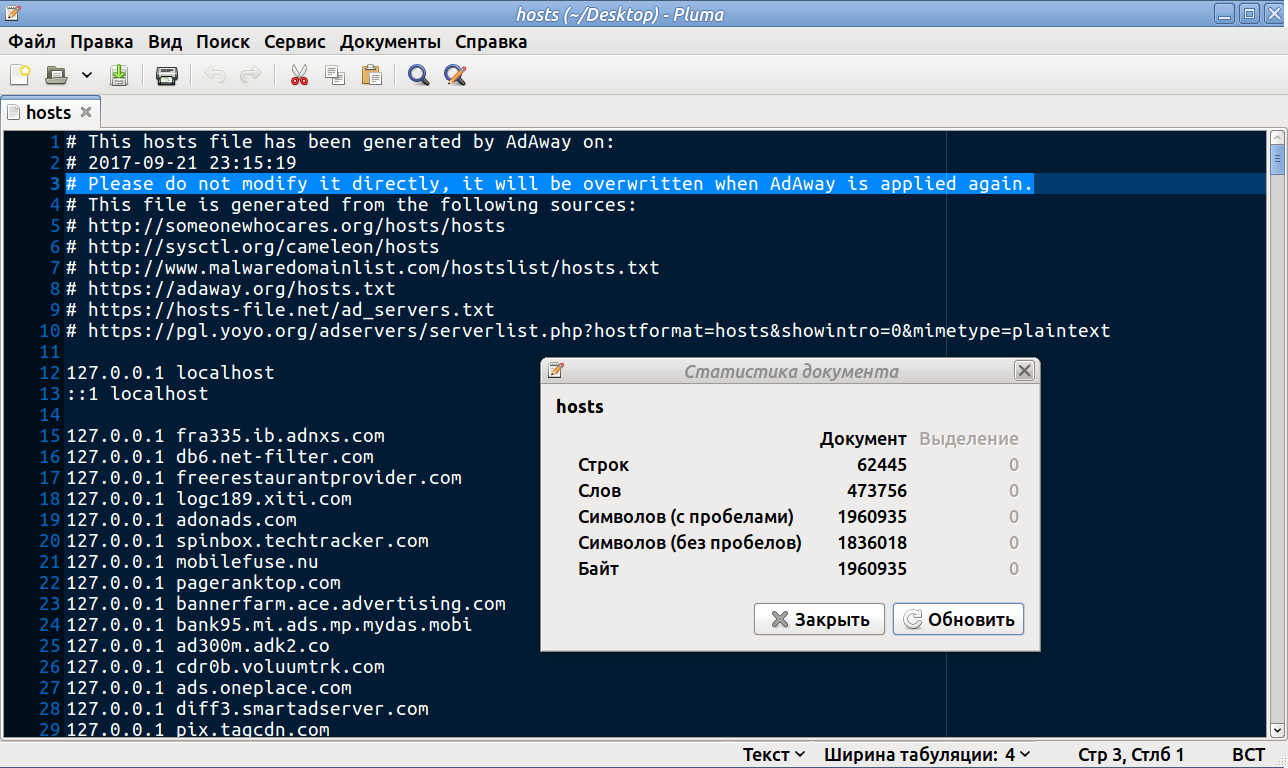The image size is (1288, 768).
Task: Maximize the Pluma window
Action: [1248, 14]
